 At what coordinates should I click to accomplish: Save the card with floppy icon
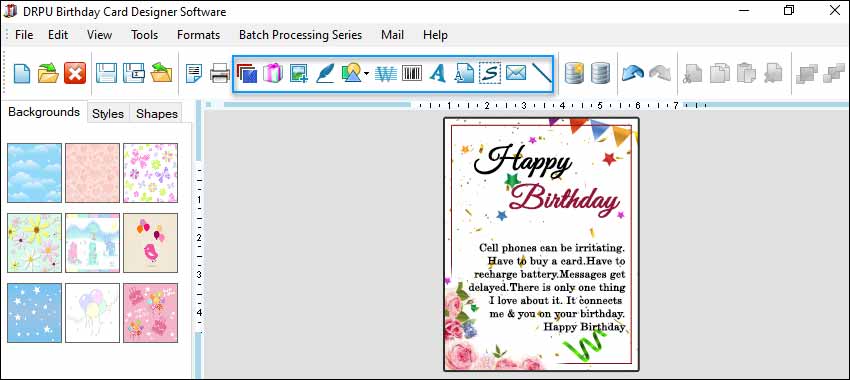[107, 73]
